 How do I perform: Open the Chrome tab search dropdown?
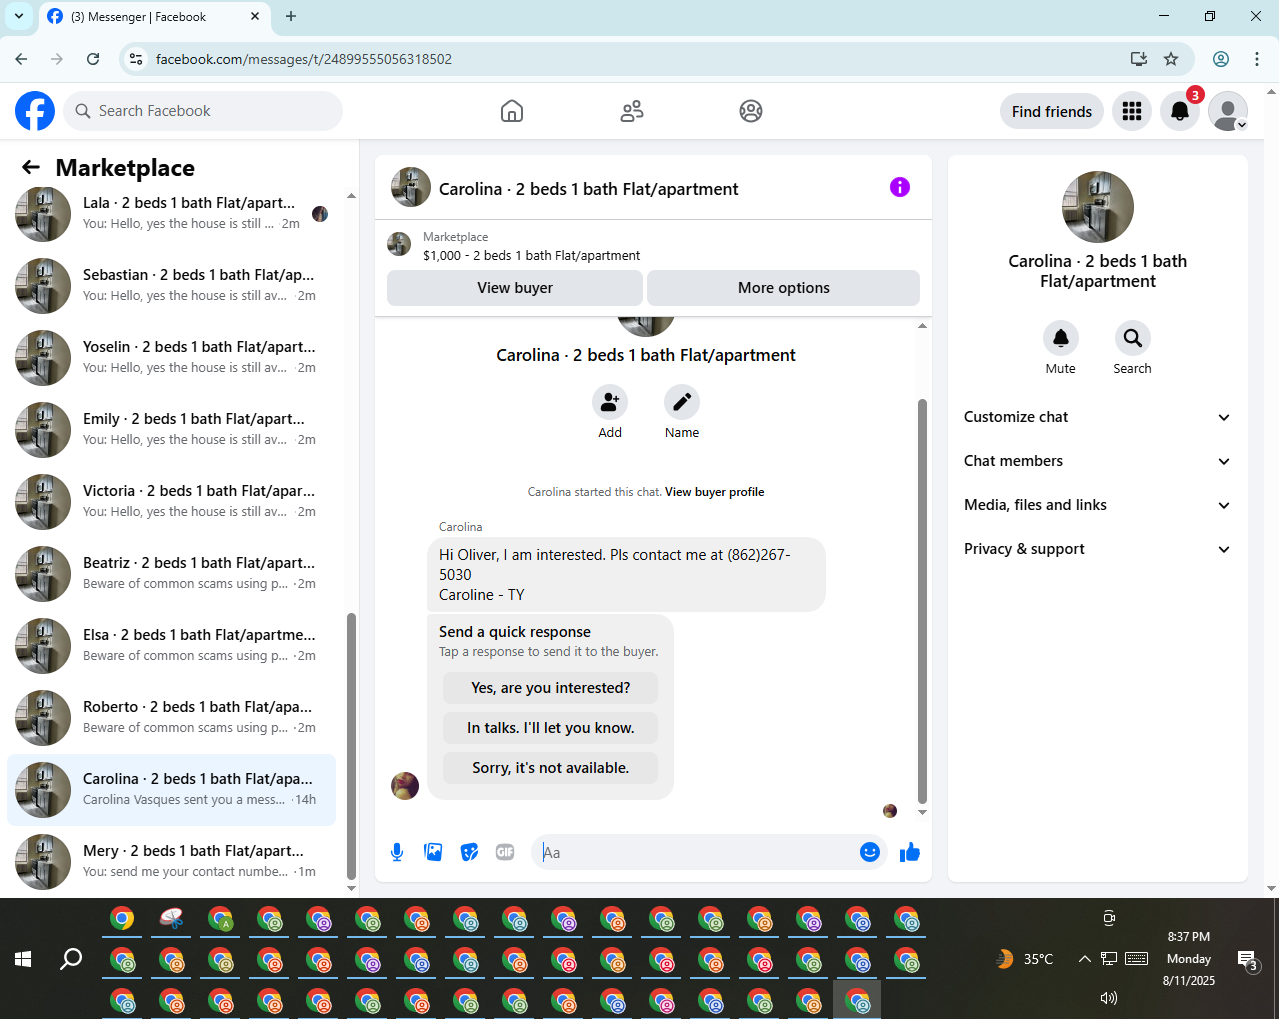19,16
